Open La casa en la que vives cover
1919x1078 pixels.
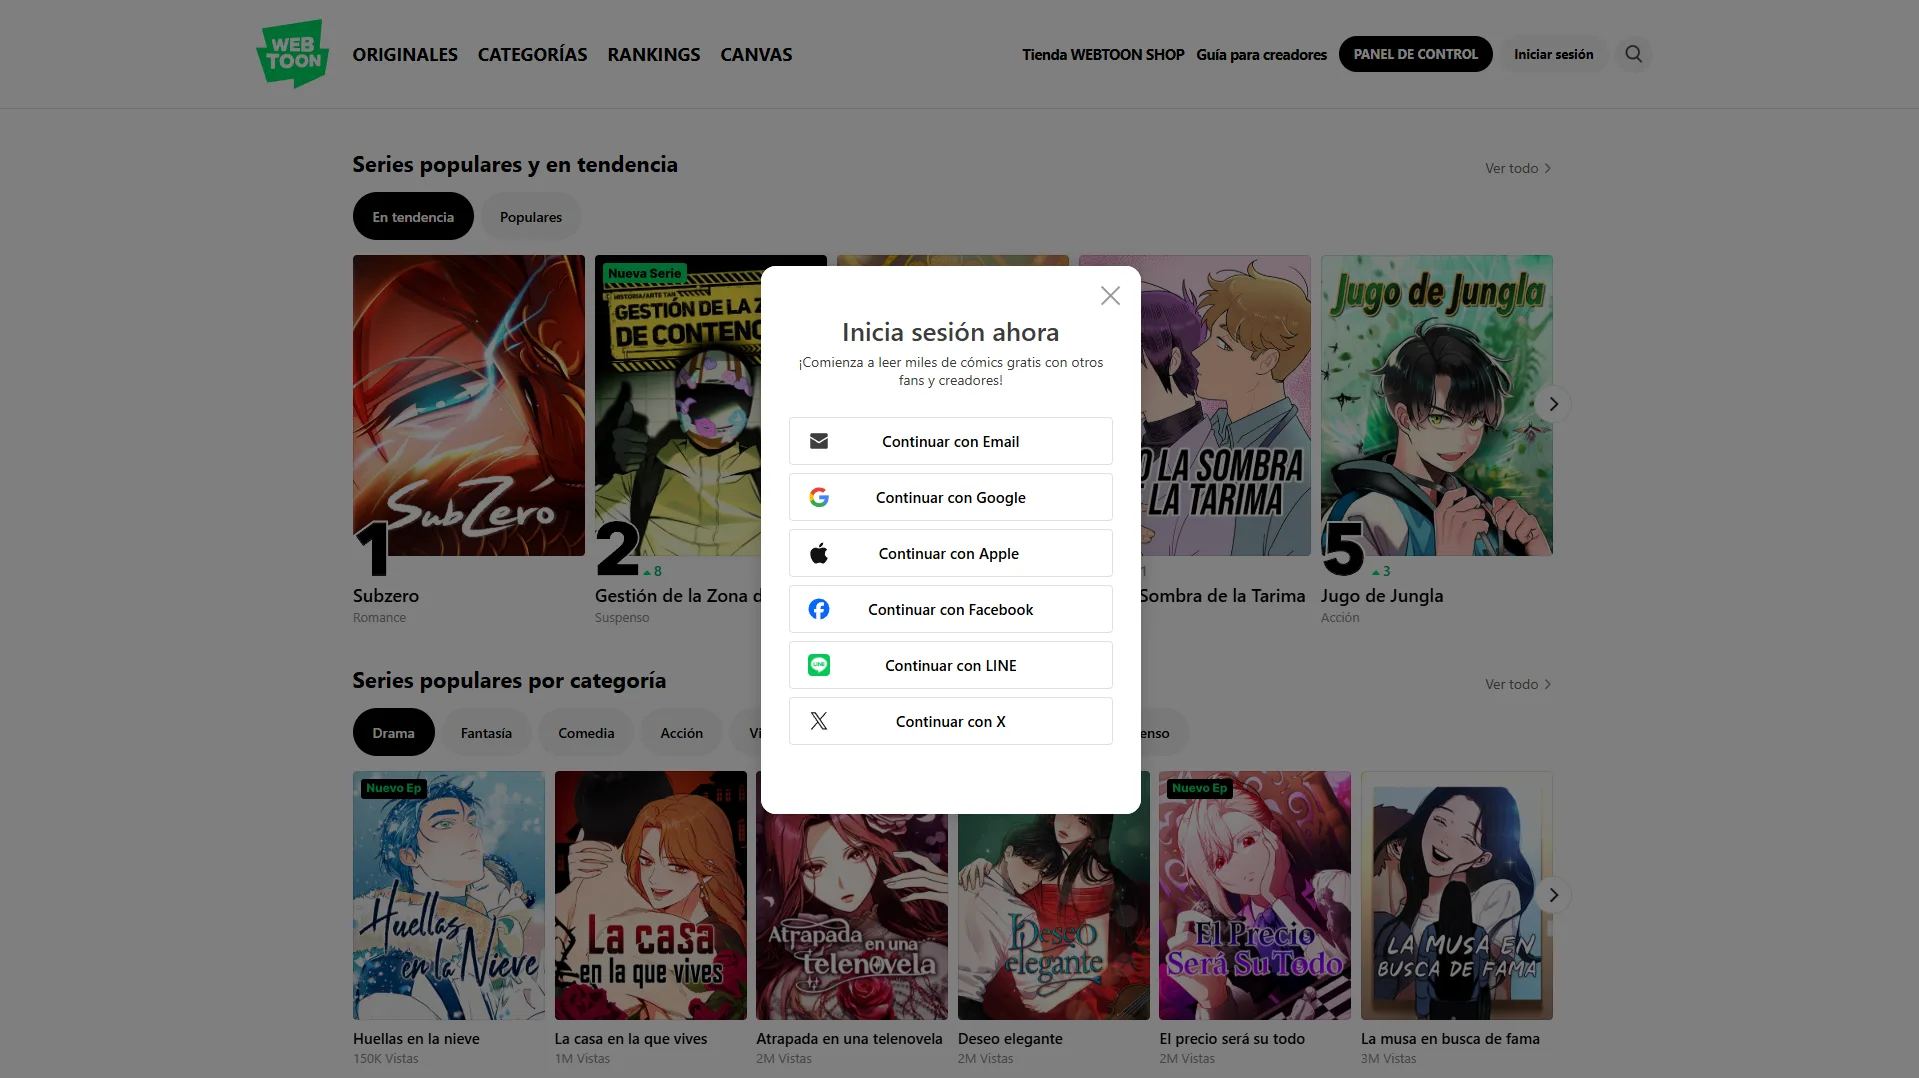point(651,895)
